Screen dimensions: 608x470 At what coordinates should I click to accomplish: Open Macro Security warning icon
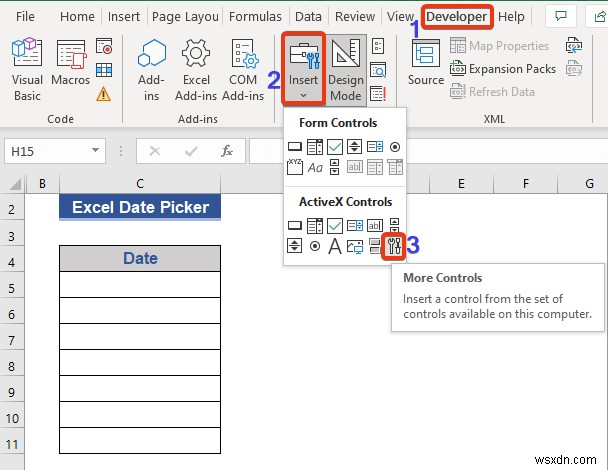[x=104, y=94]
